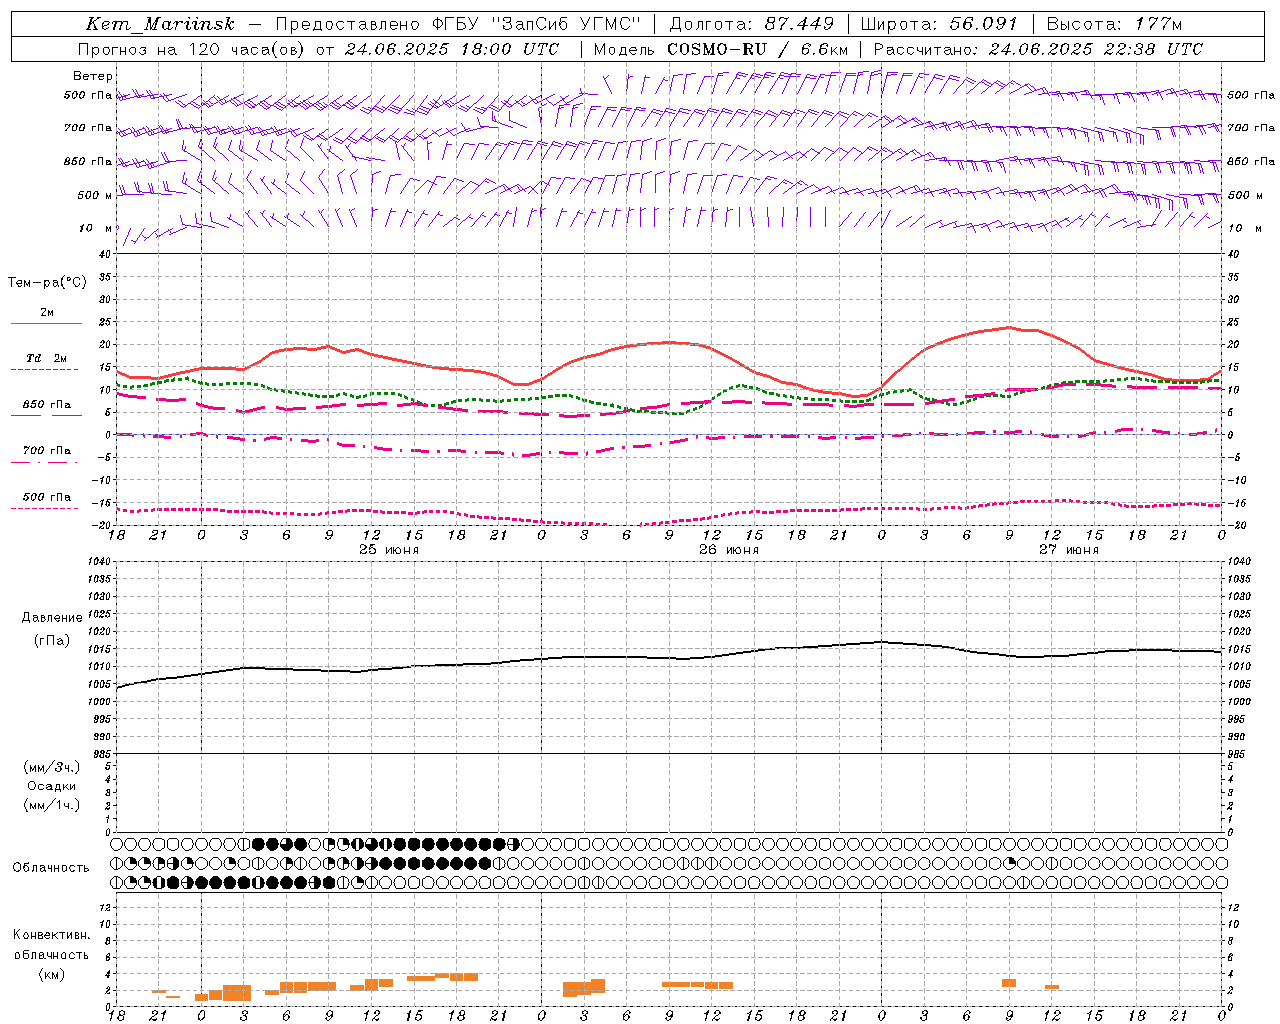Click the orange convective bar at 12h on 27 июня
Screen dimensions: 1280x1024
tap(1052, 987)
